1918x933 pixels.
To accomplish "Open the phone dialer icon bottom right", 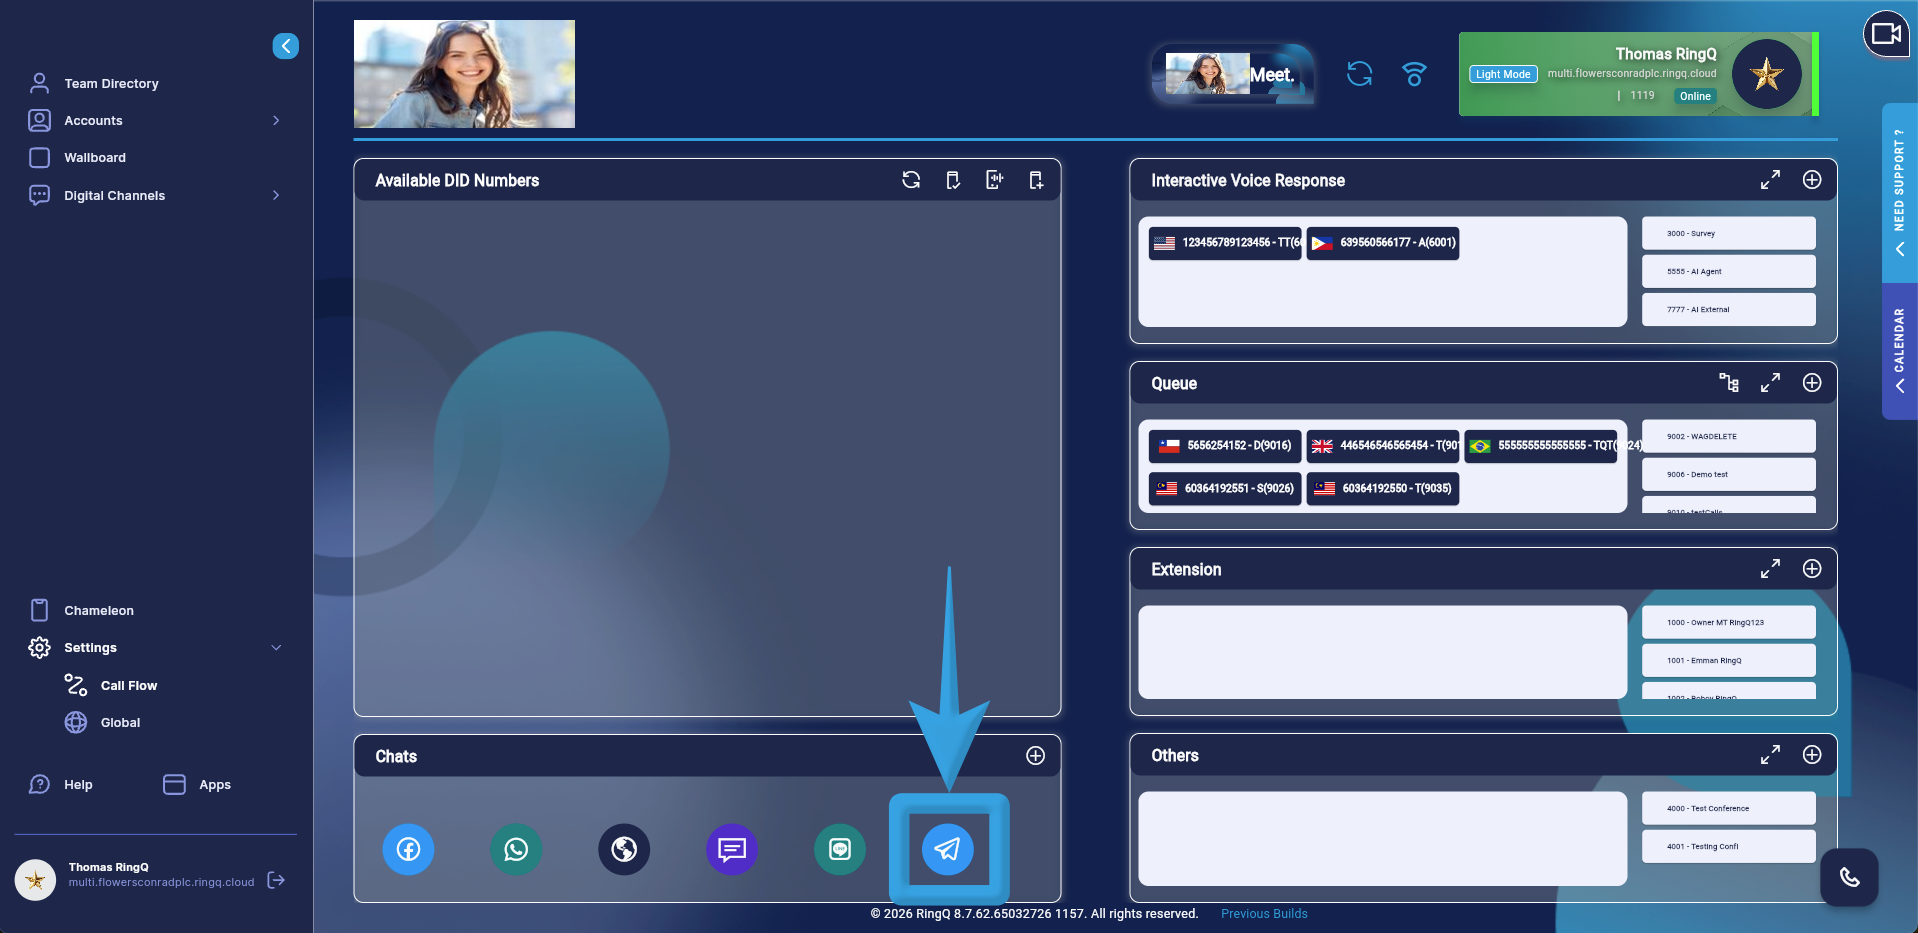I will tap(1848, 877).
